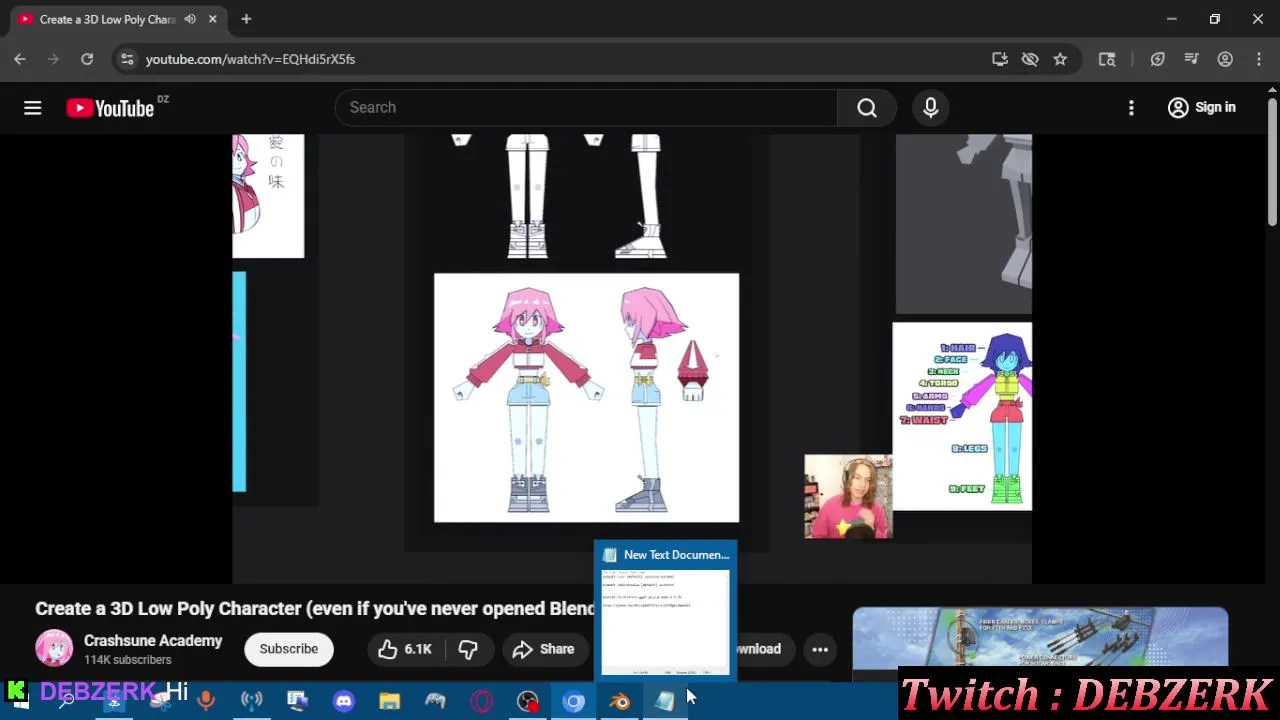Screen dimensions: 1280x720
Task: Open the YouTube guide hamburger menu
Action: (32, 108)
